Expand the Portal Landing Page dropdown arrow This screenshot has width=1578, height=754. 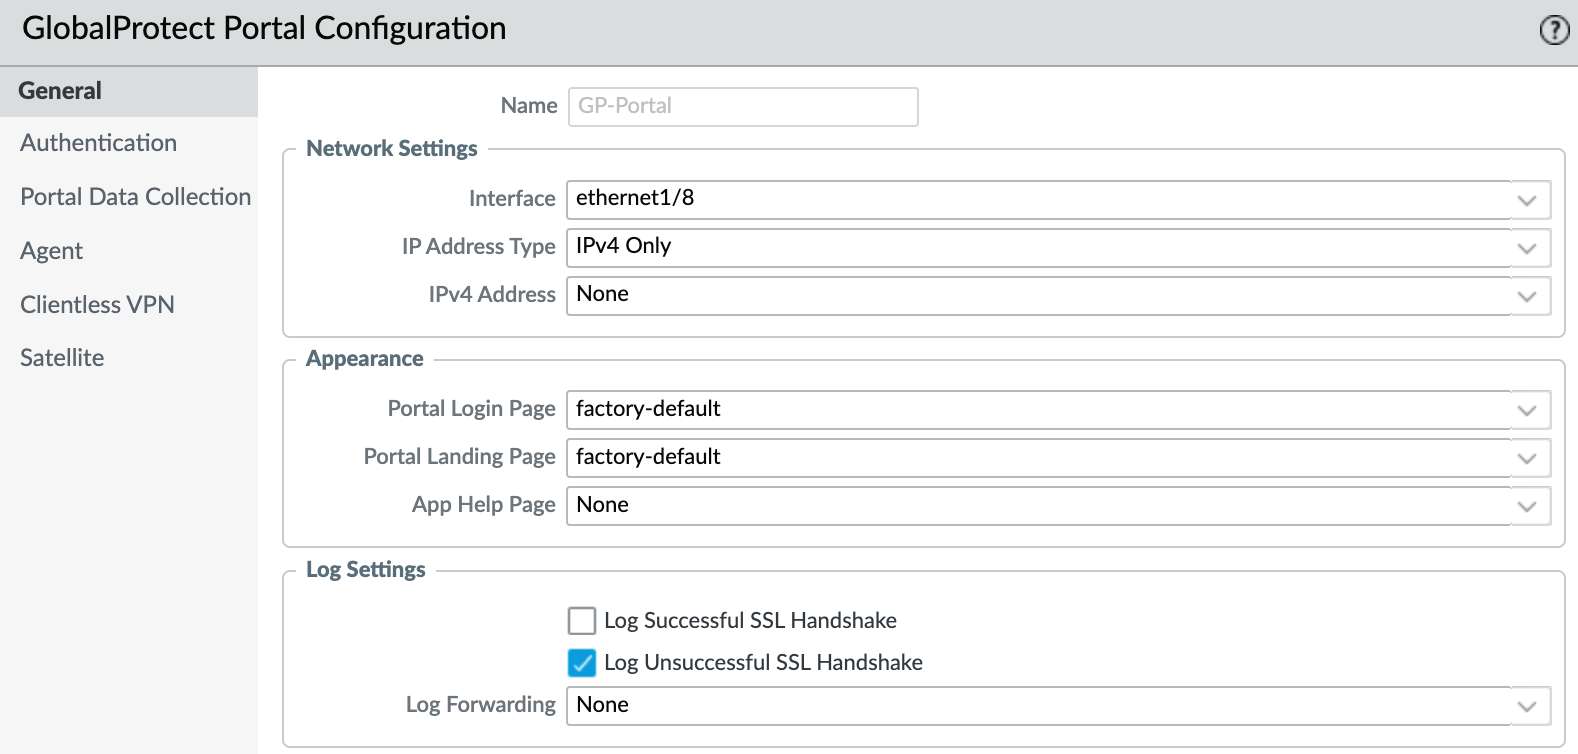coord(1527,458)
